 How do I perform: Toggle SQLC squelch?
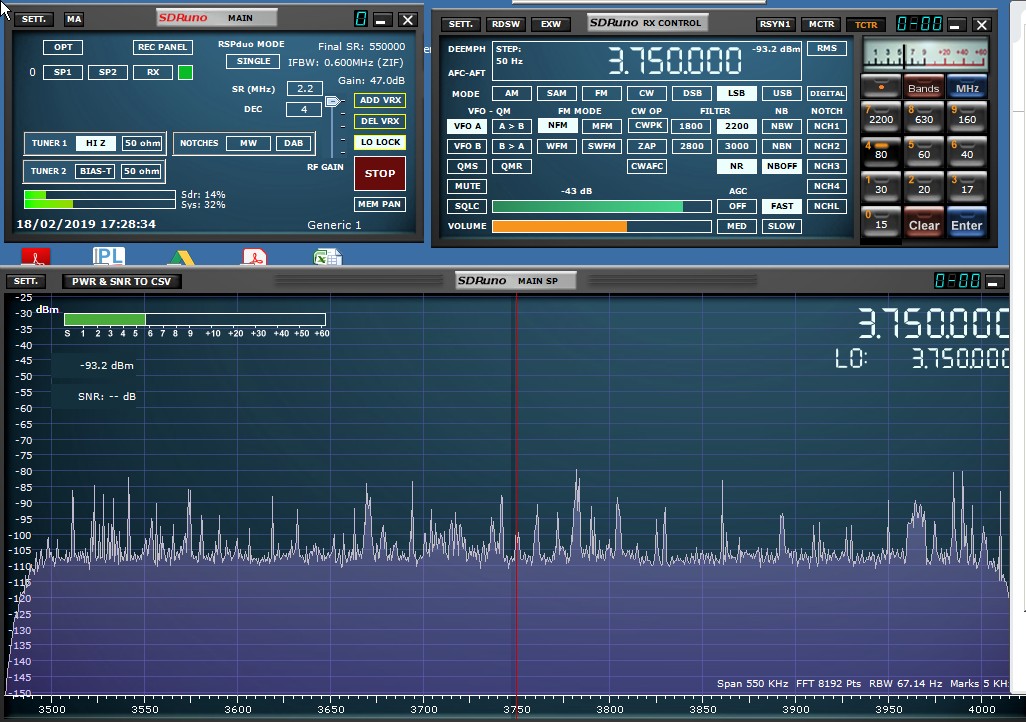pos(467,206)
